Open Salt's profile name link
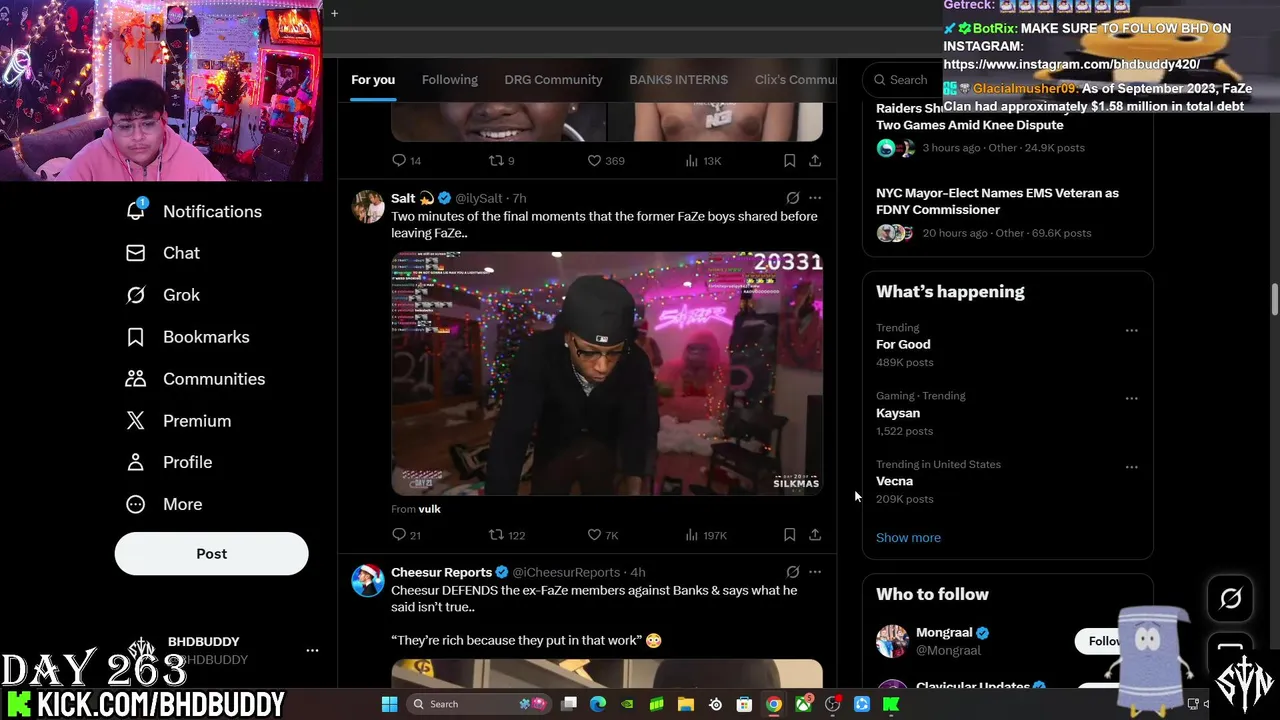Screen dimensions: 1280x720 (x=403, y=198)
